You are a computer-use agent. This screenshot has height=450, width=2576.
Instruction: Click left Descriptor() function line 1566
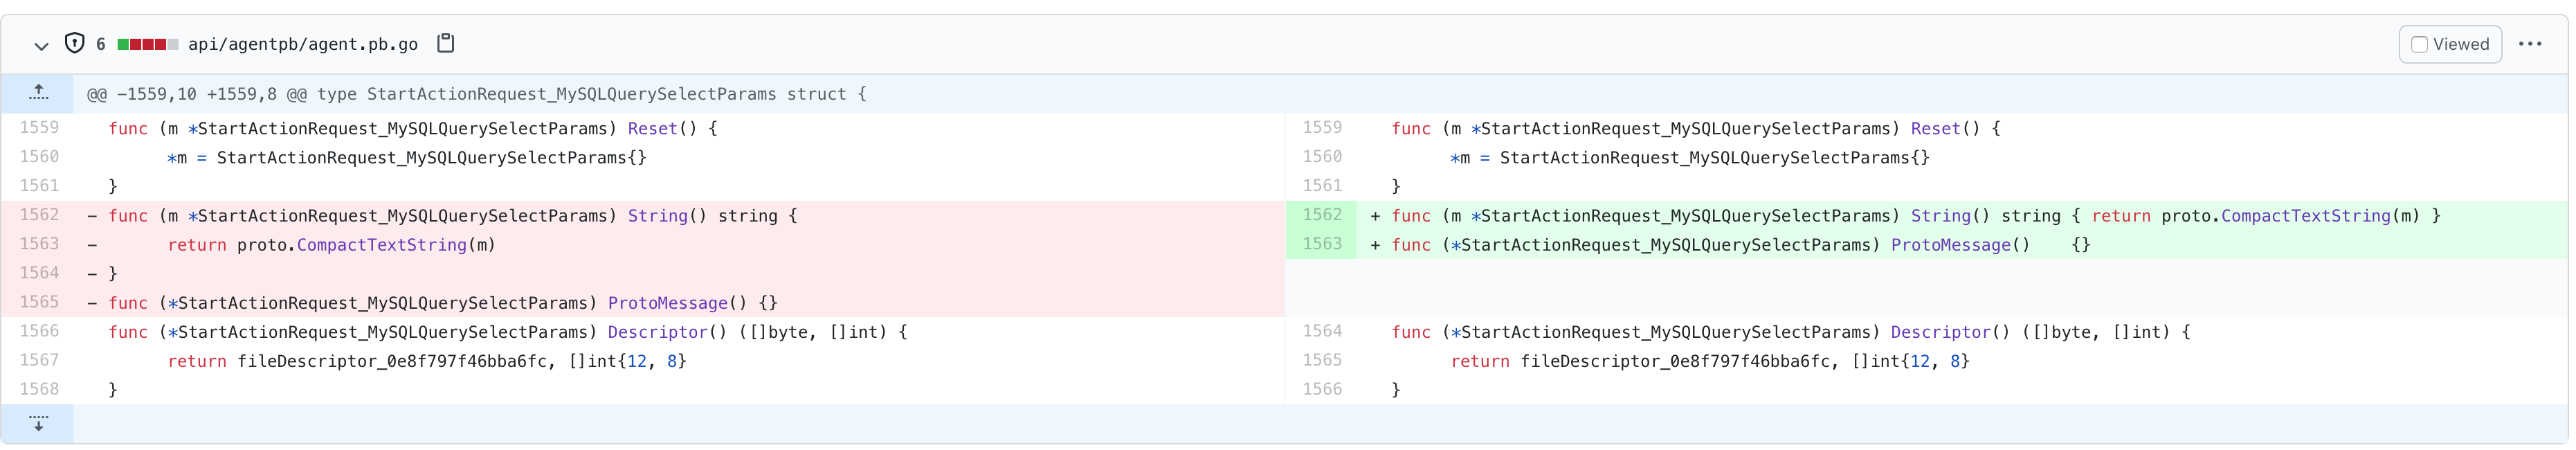coord(508,332)
